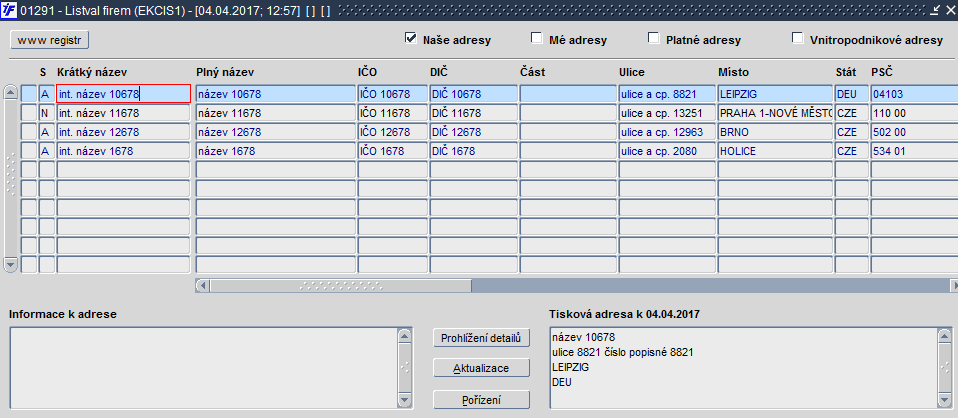The height and width of the screenshot is (418, 958).
Task: Enable the Vnitropodnikové adresy checkbox
Action: click(x=797, y=38)
